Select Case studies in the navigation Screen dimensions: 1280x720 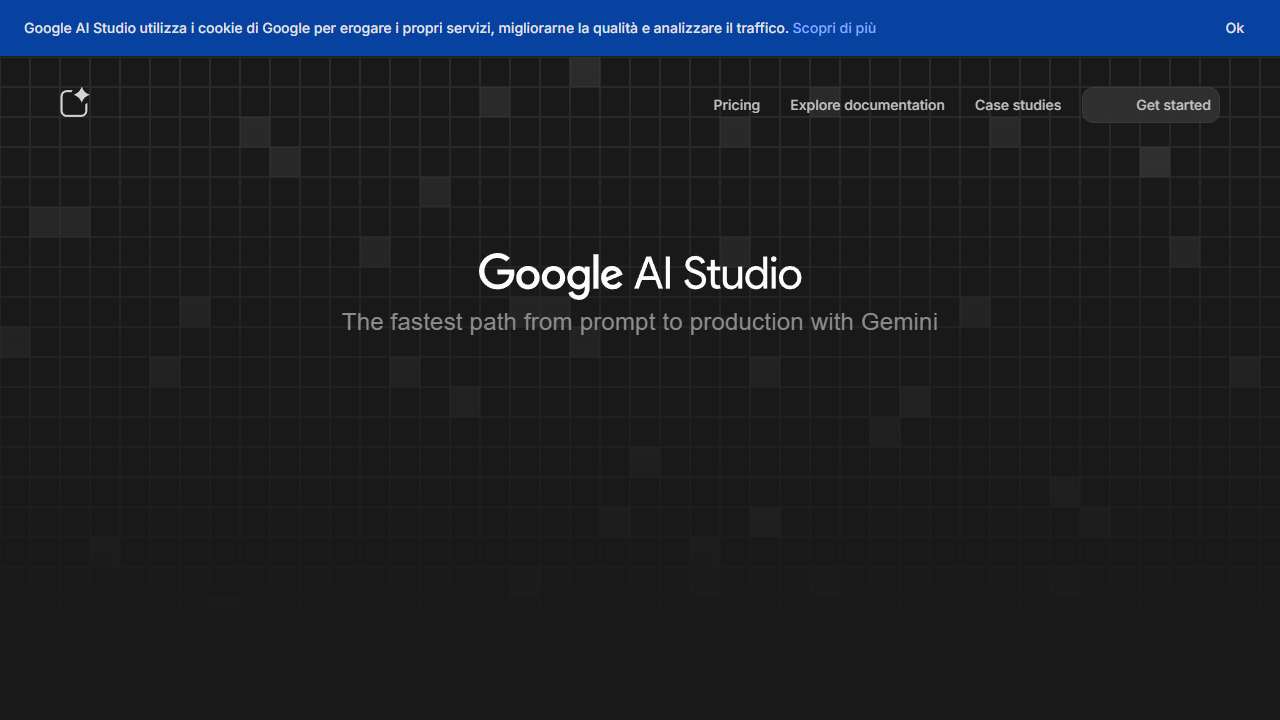1017,104
